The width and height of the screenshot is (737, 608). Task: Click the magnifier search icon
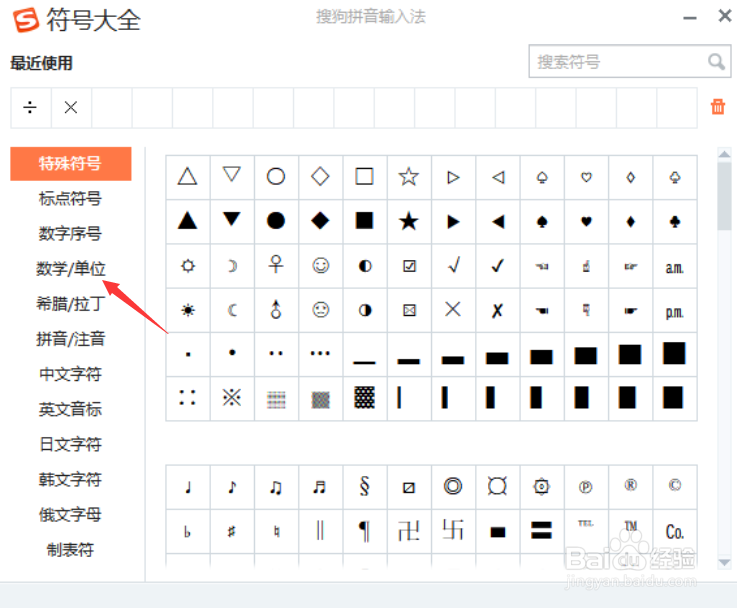716,62
